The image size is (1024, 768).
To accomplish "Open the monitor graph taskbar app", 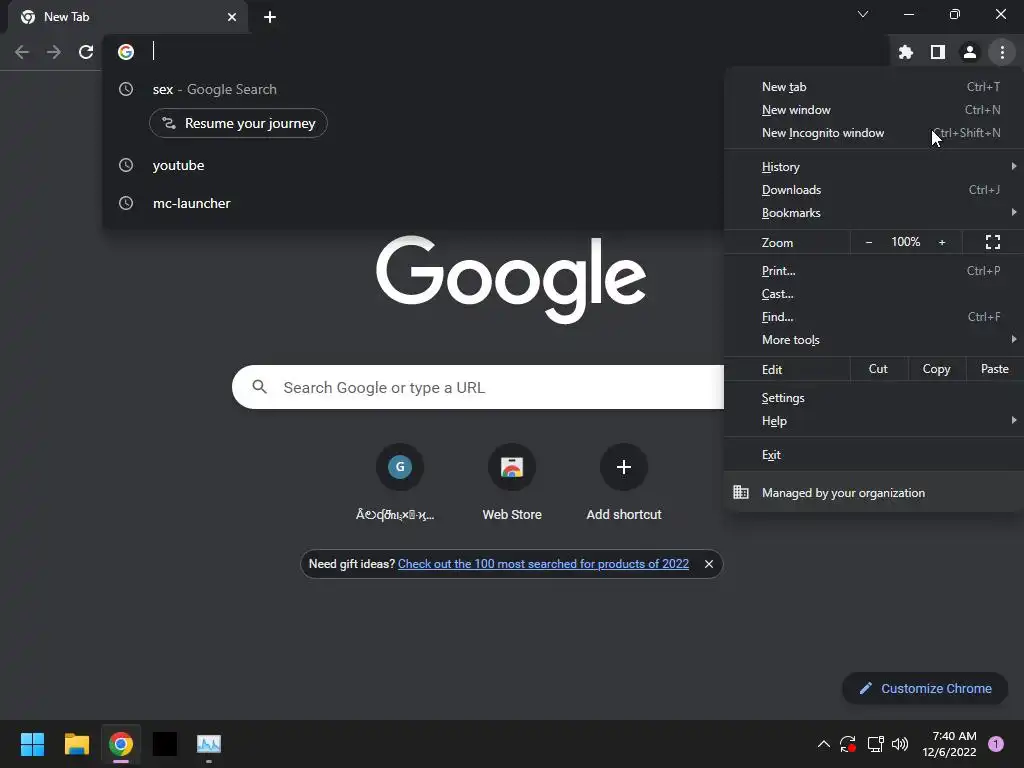I will [x=209, y=744].
